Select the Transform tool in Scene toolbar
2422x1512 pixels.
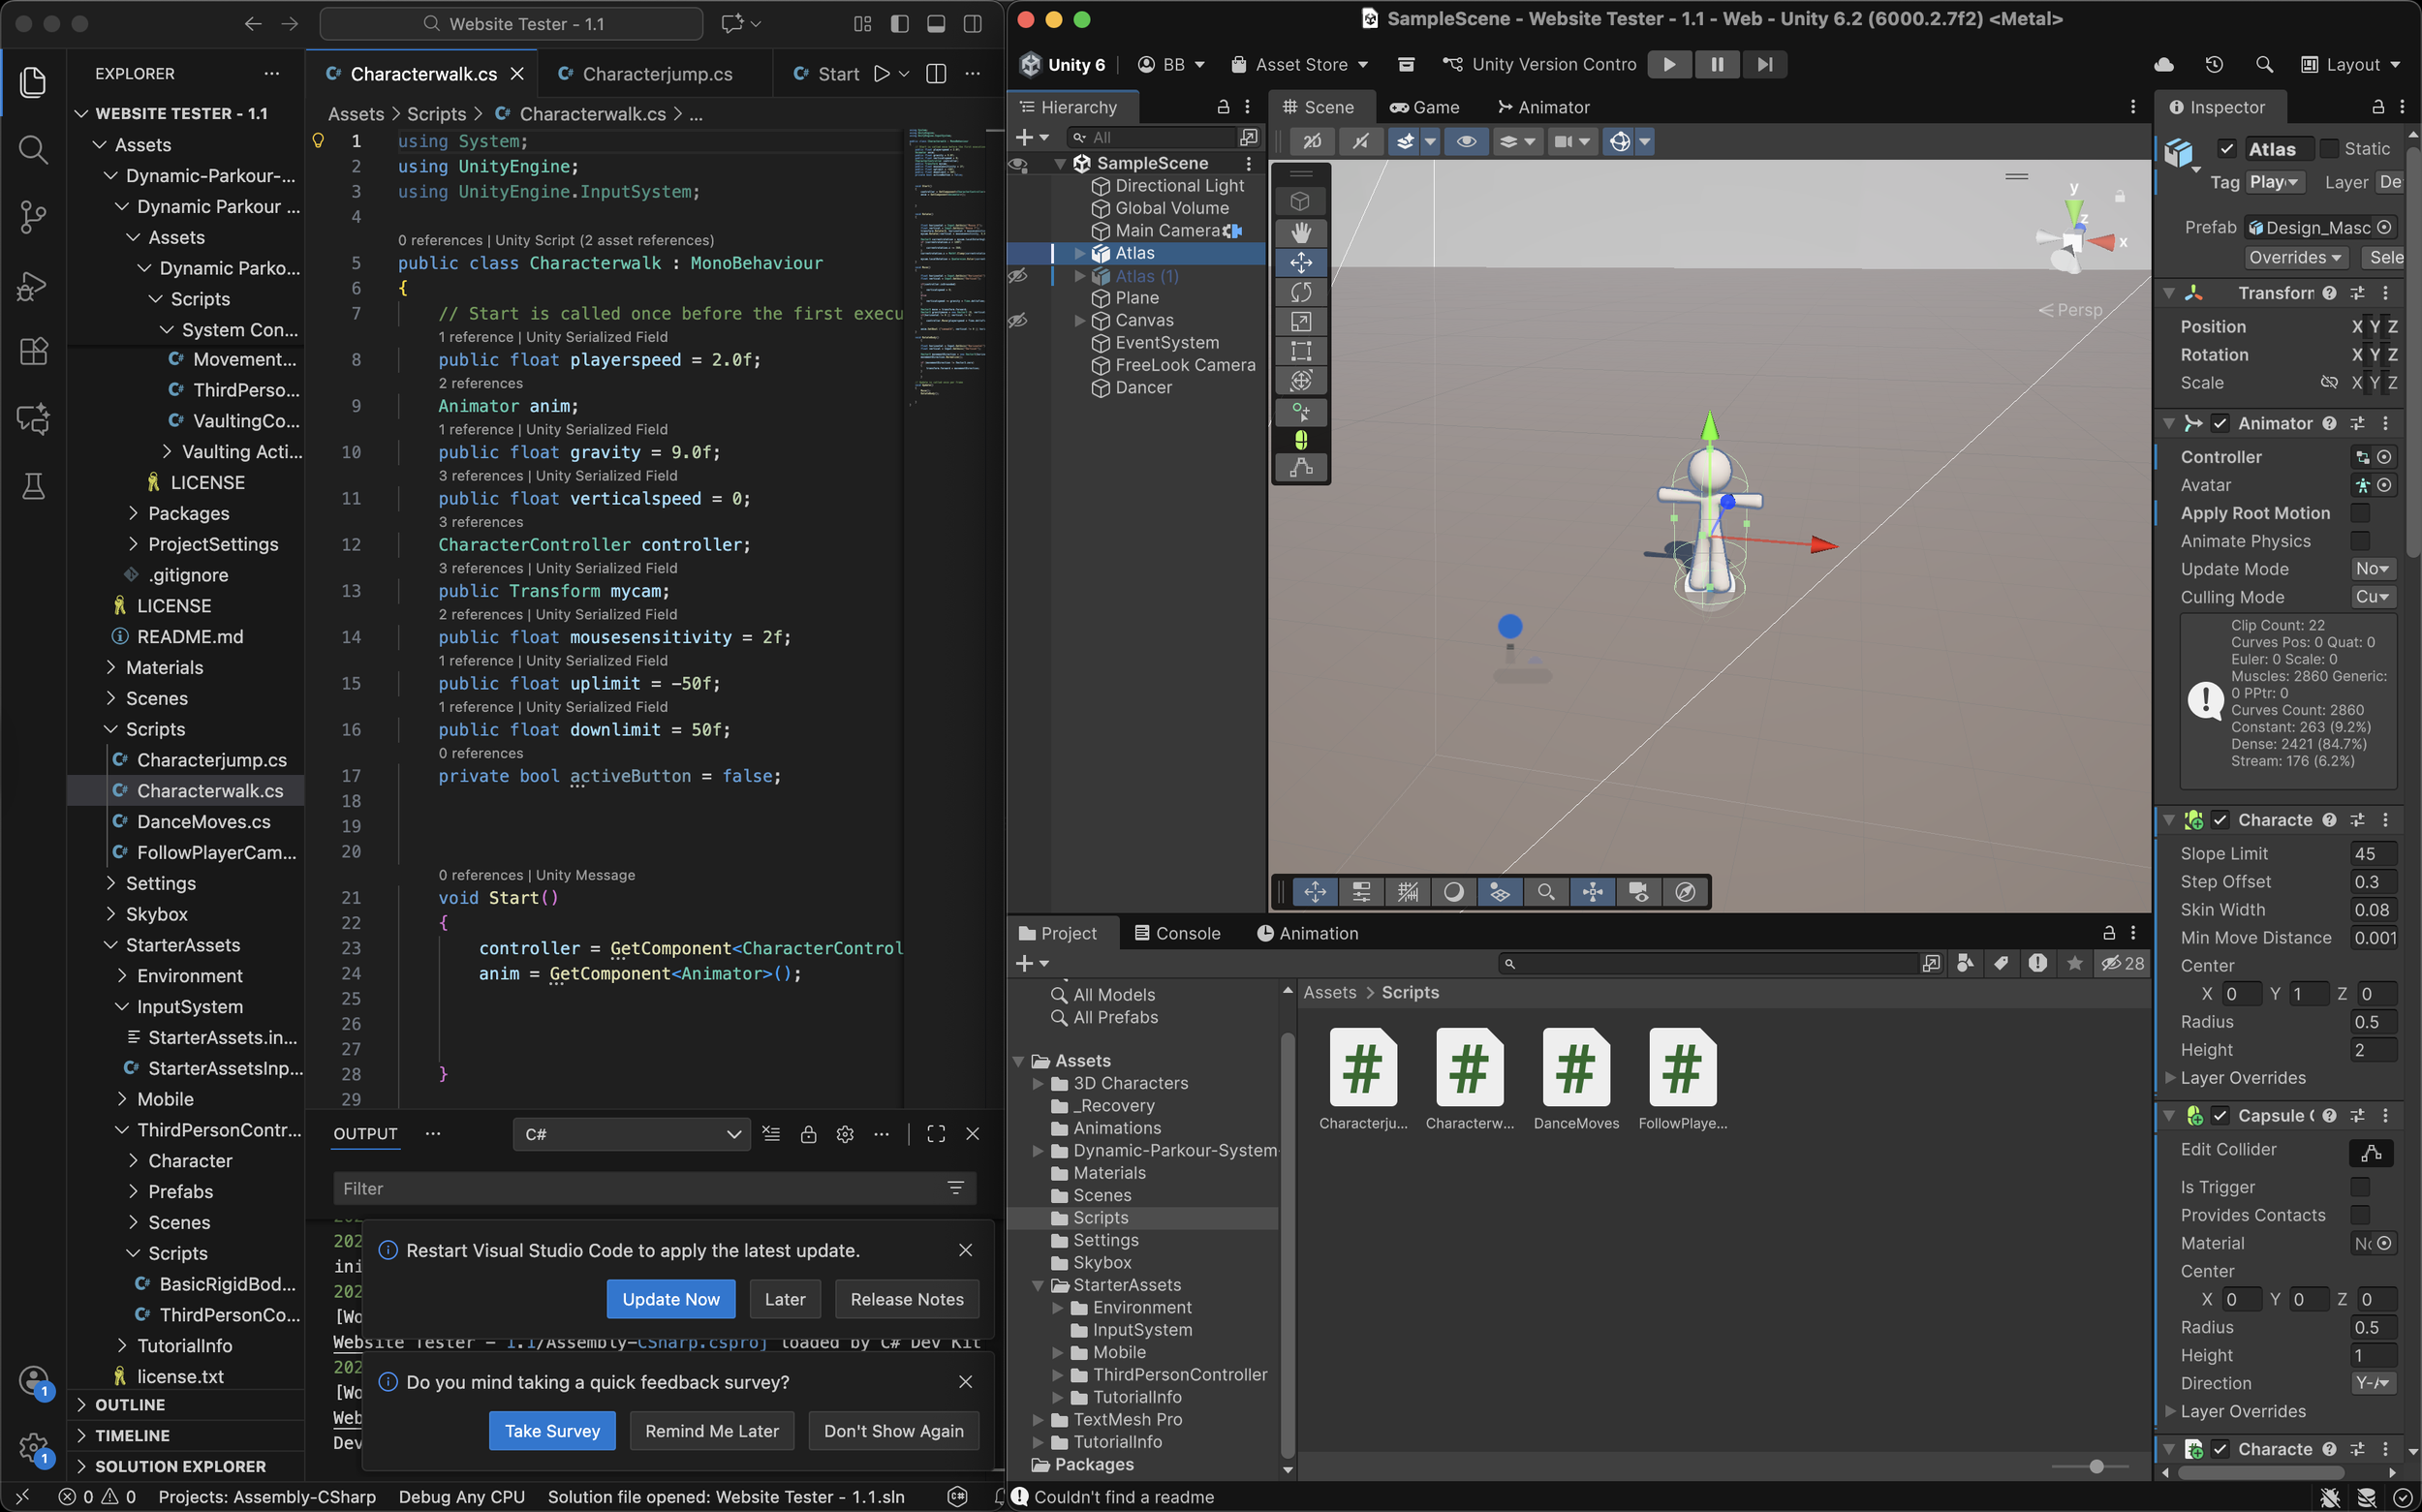click(x=1300, y=380)
